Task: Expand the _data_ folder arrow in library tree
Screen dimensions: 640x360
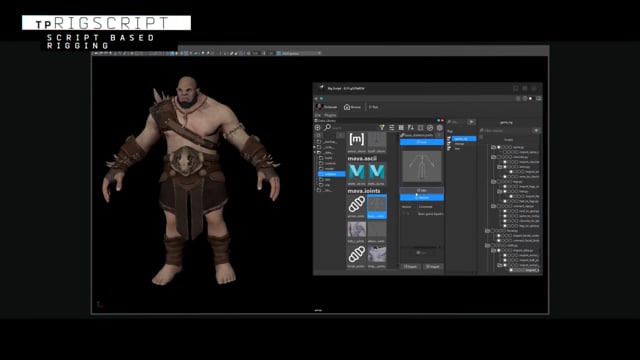Action: coord(315,152)
